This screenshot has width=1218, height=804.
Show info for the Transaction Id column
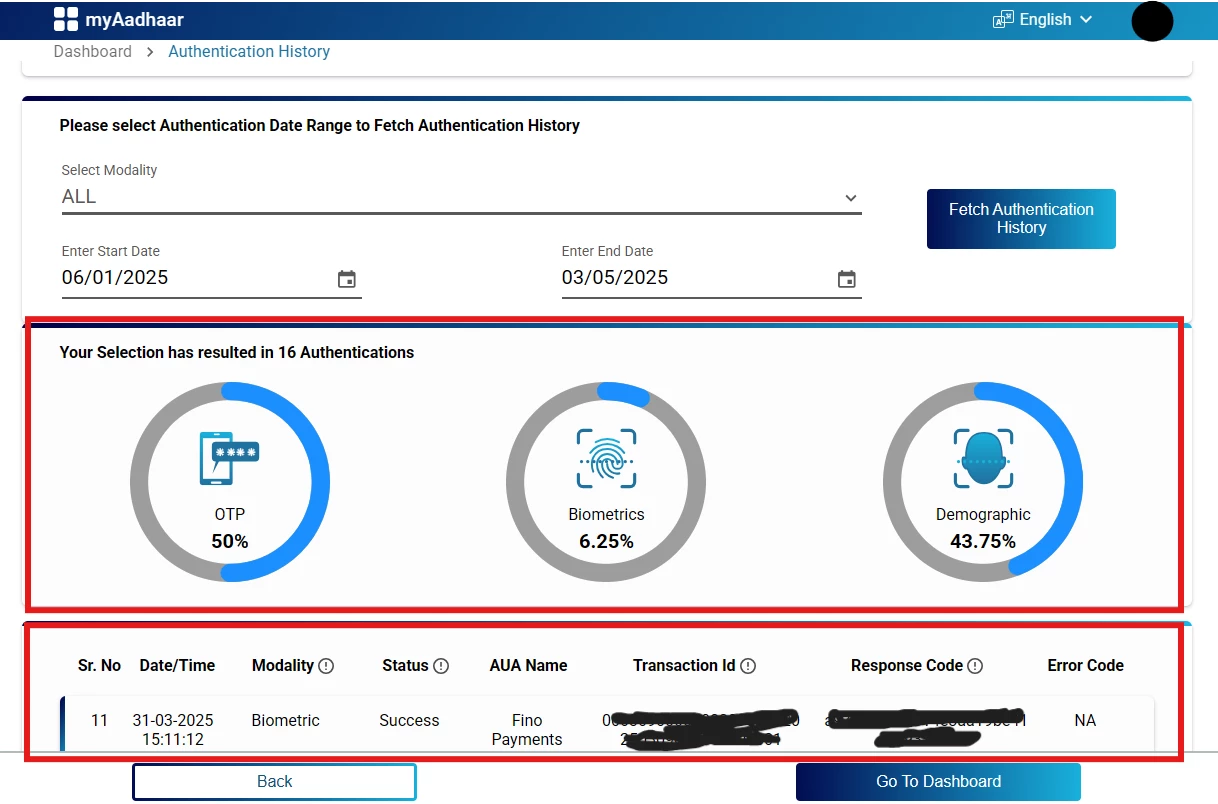coord(748,666)
